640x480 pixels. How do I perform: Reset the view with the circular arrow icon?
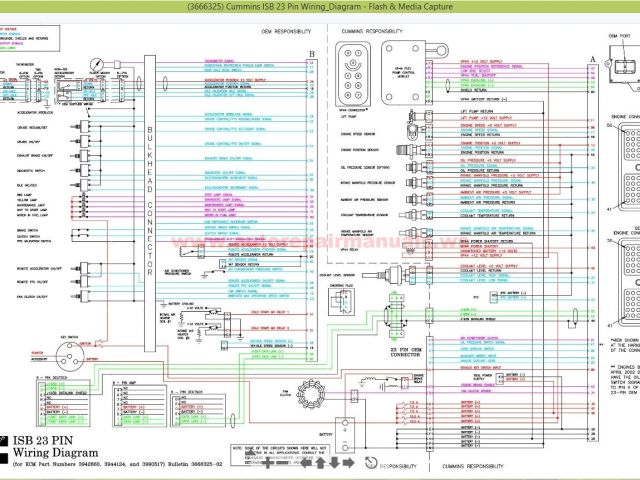click(372, 463)
